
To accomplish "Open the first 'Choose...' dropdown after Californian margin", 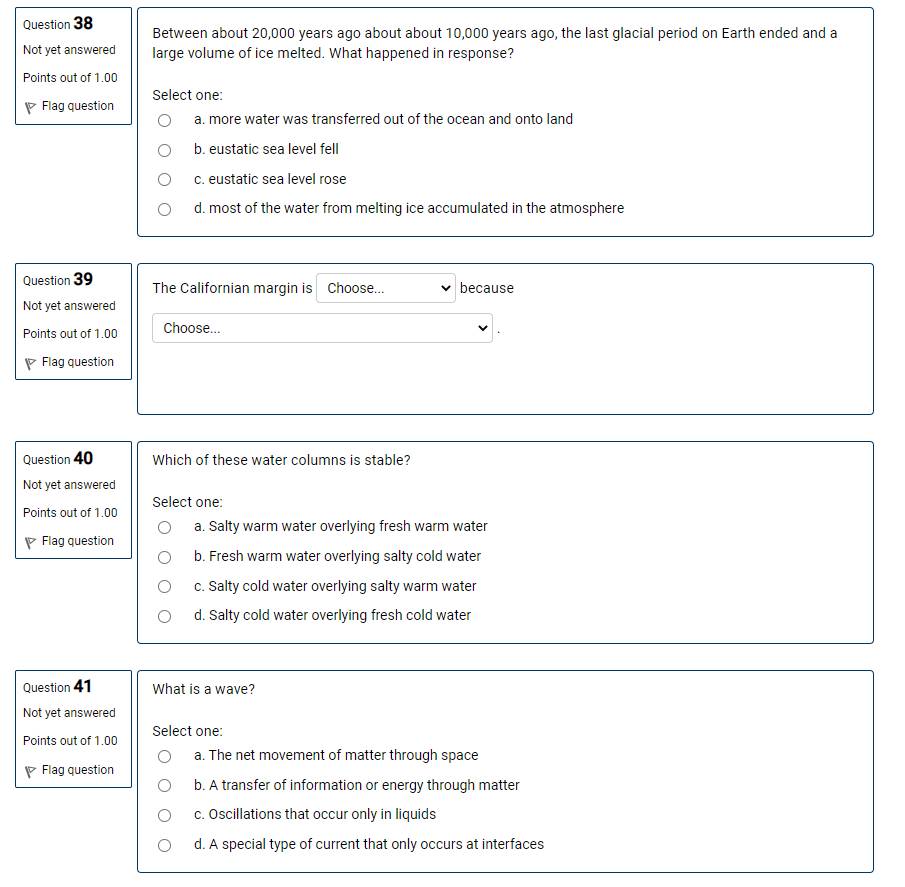I will pyautogui.click(x=386, y=288).
